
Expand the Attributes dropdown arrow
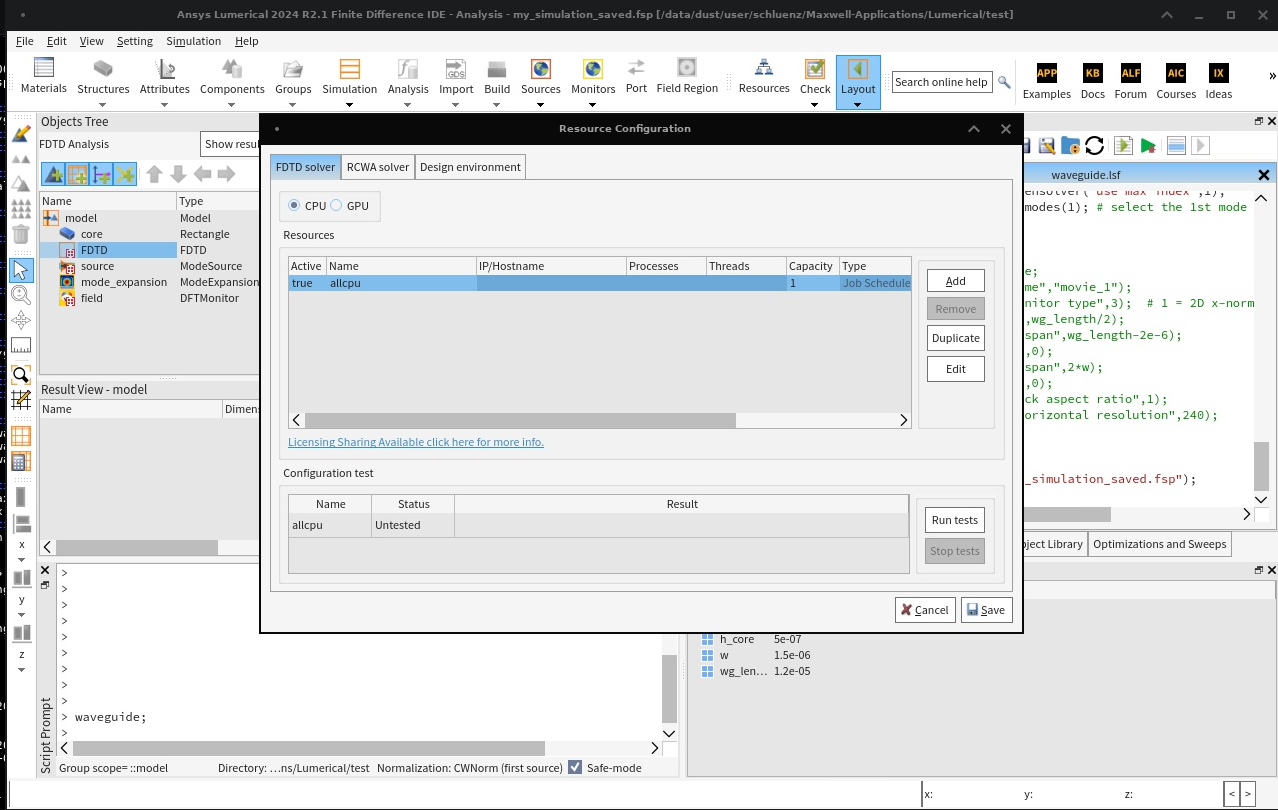tap(165, 103)
